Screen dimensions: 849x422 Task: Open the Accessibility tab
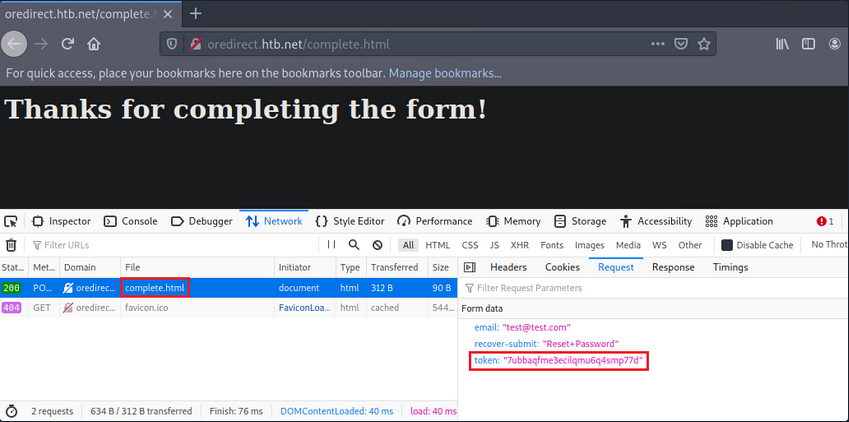pyautogui.click(x=656, y=222)
